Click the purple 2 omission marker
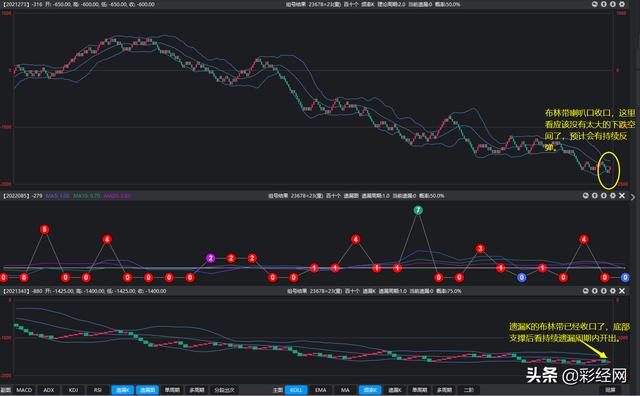 pos(210,258)
